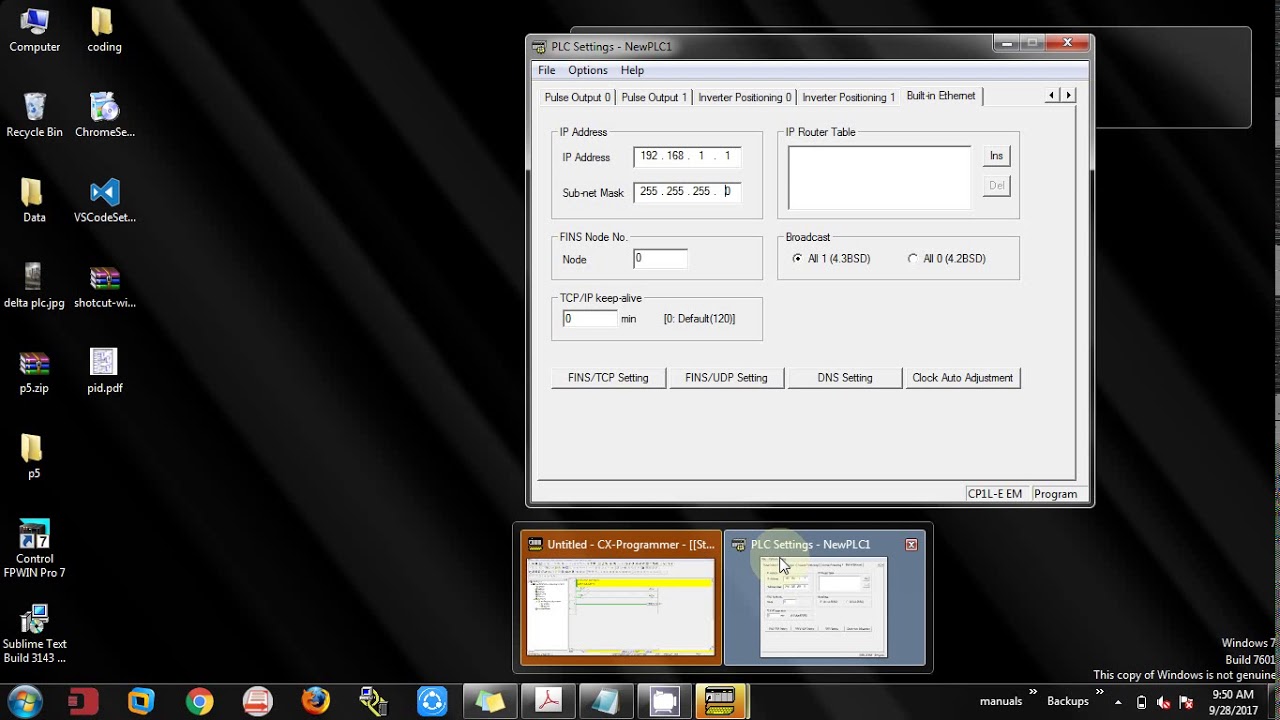The image size is (1280, 720).
Task: Launch Control FPWIN Pro 7 shortcut
Action: pos(34,549)
